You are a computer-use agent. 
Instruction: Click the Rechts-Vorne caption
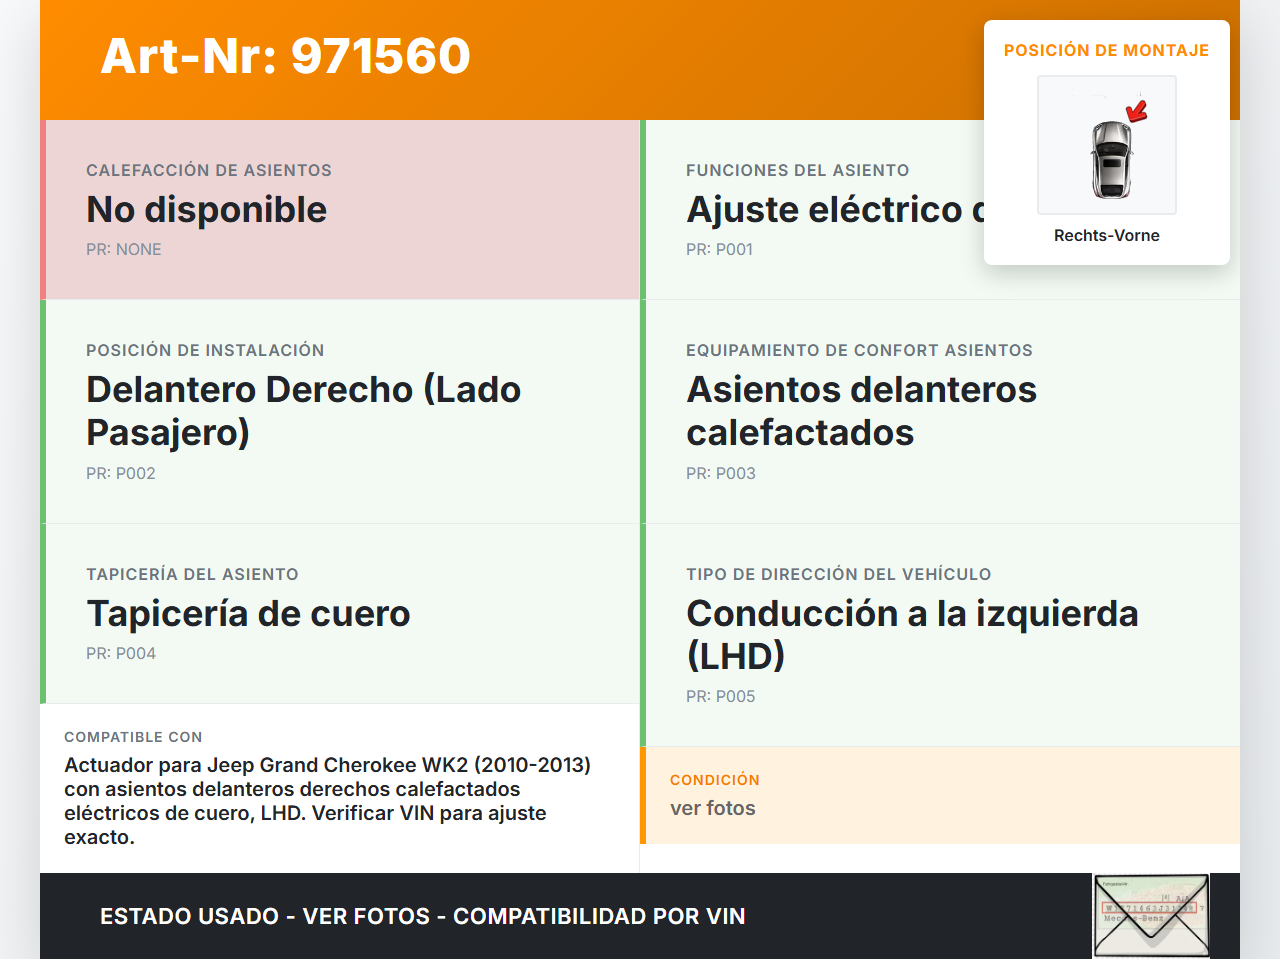pyautogui.click(x=1106, y=235)
